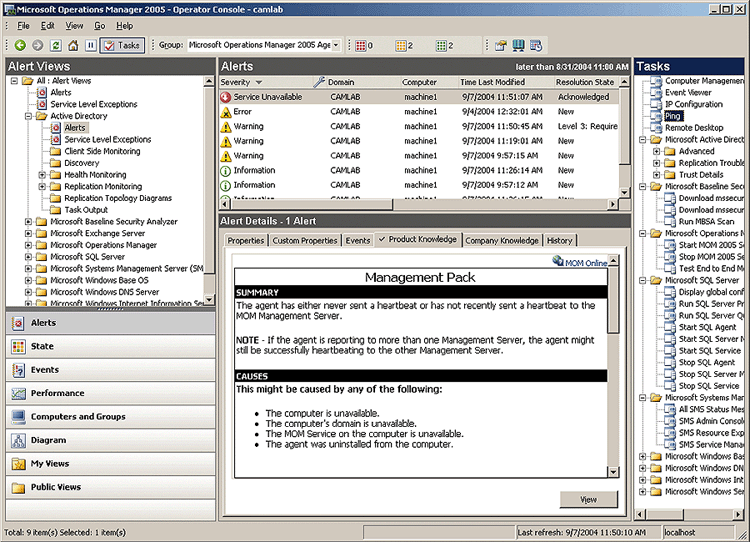Sort by Time Last Modified column
Viewport: 750px width, 542px height.
(505, 82)
